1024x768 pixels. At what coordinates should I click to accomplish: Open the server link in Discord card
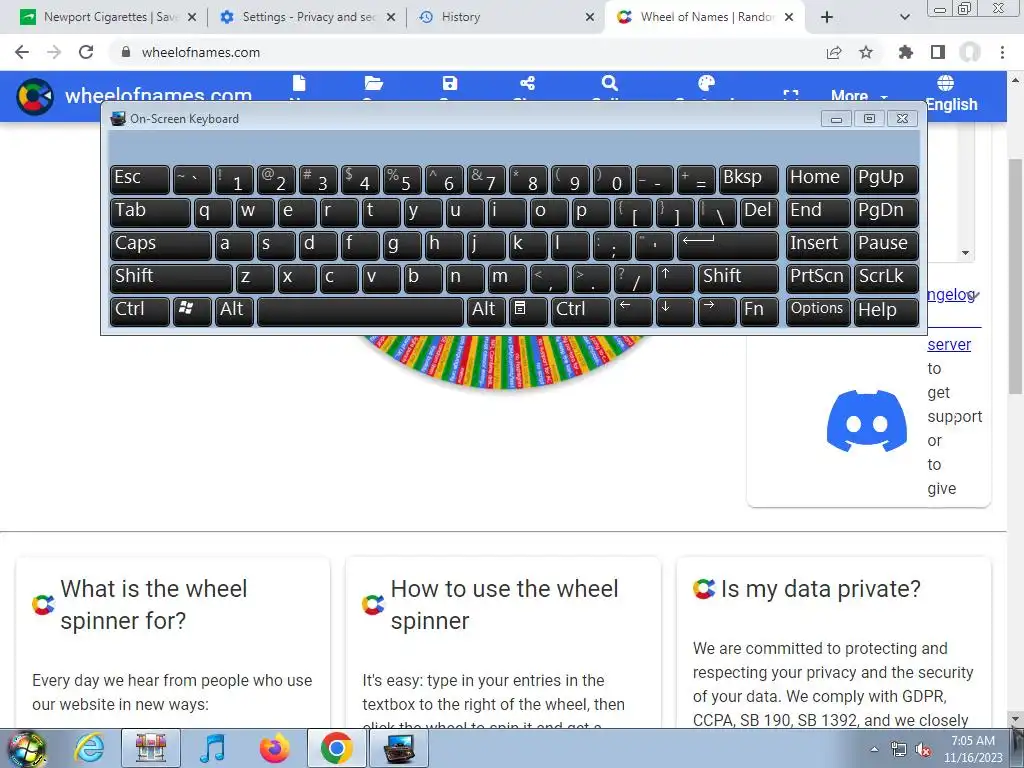[x=949, y=345]
